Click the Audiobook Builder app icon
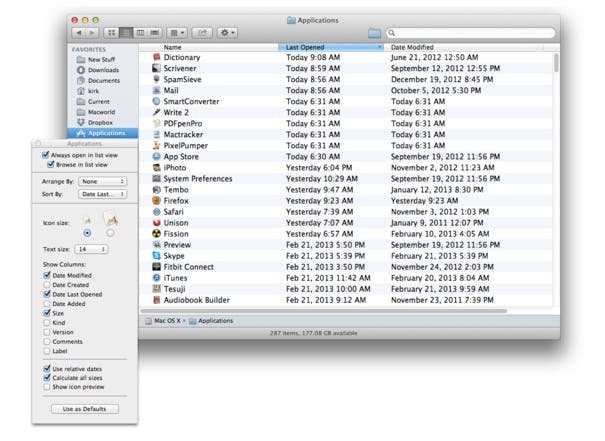605x441 pixels. pyautogui.click(x=156, y=300)
